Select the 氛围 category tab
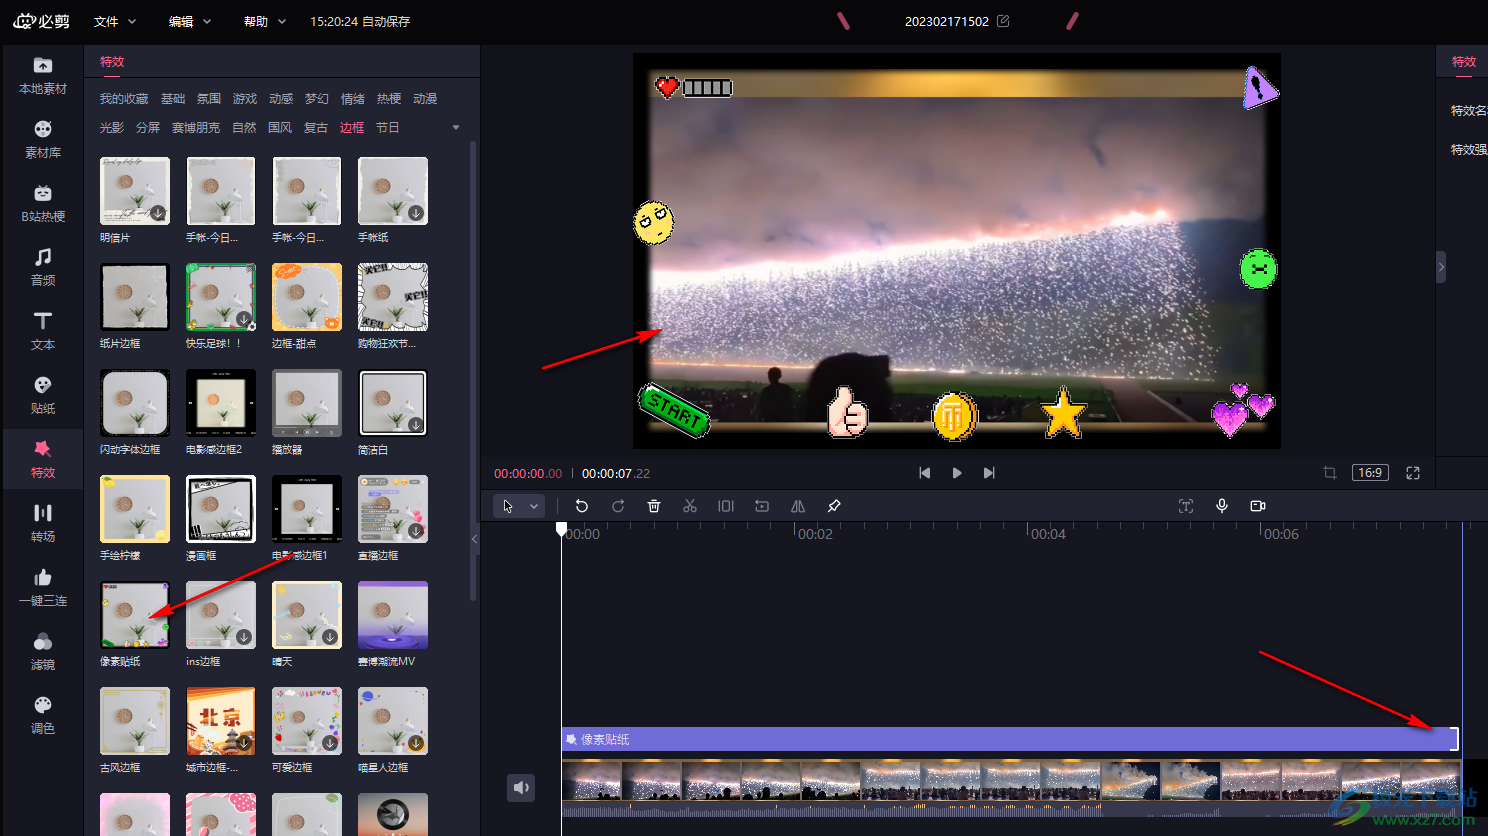 (x=209, y=99)
